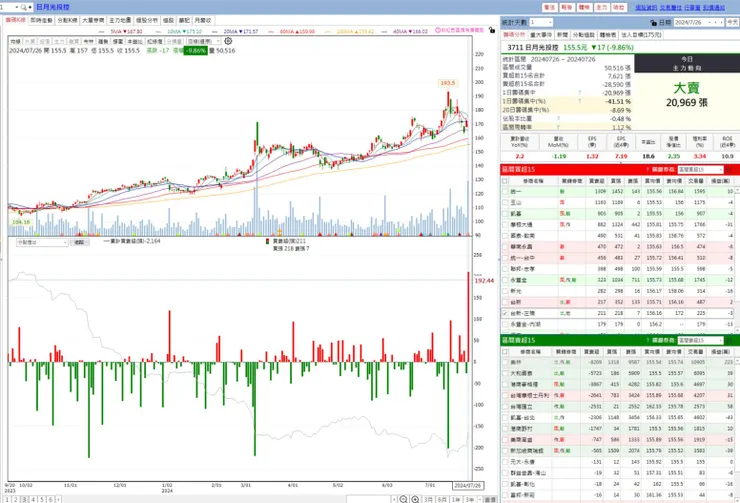Click the stock search magnifier icon

(24, 7)
